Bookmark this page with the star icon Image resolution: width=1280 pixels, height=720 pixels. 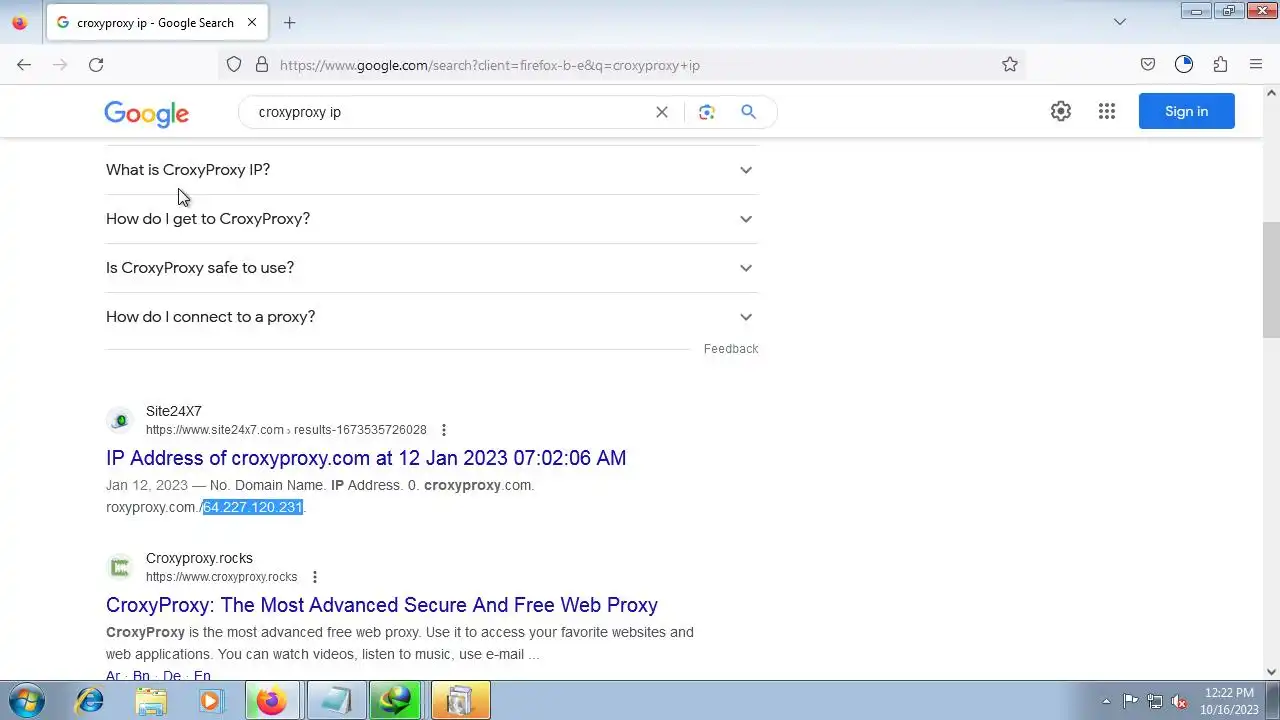point(1010,65)
